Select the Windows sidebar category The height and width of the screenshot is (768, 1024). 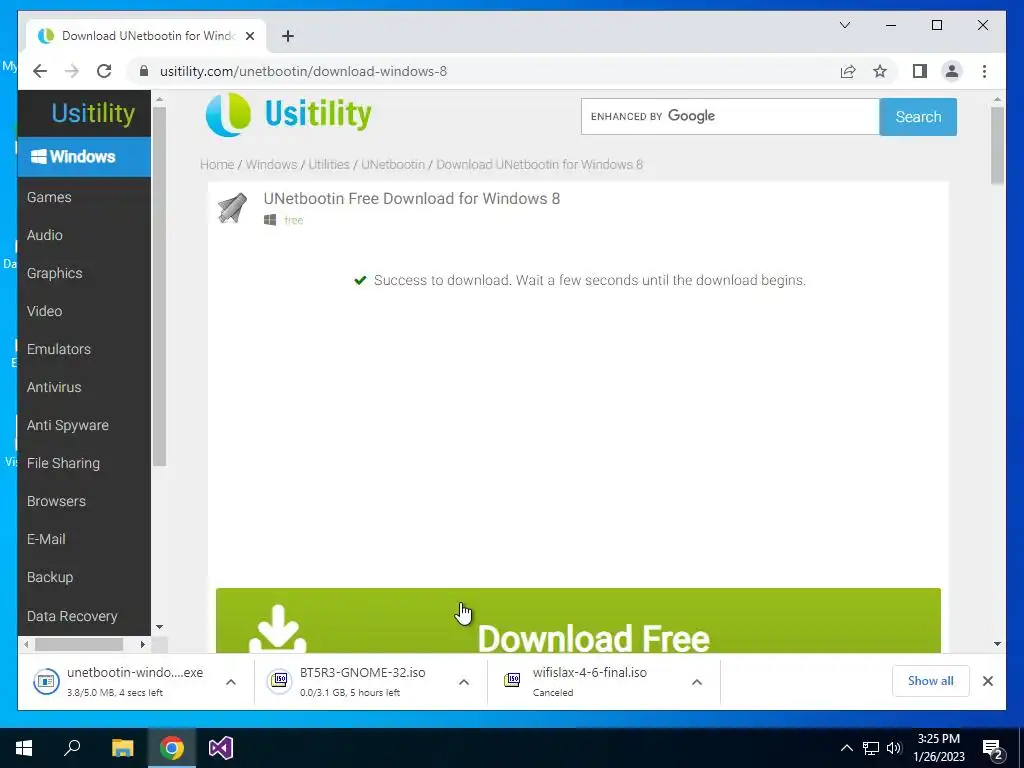point(84,157)
